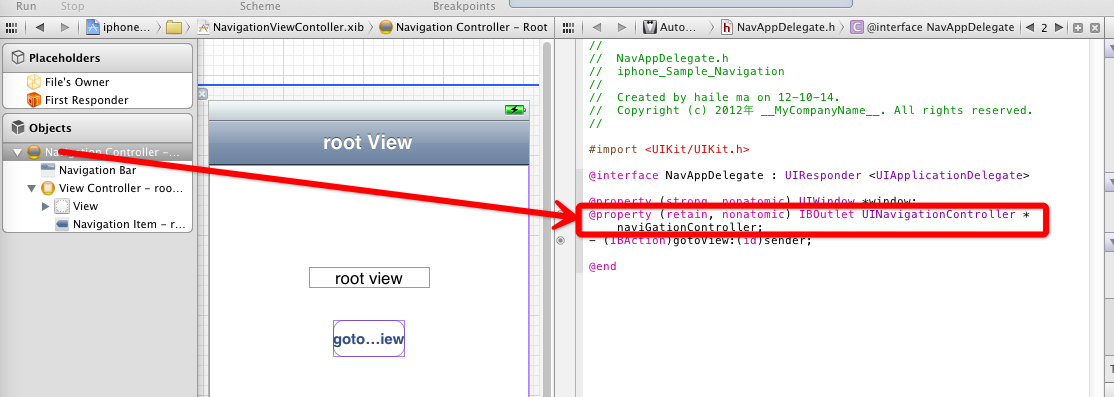Image resolution: width=1114 pixels, height=397 pixels.
Task: Select Navigation Controller – Root jump bar item
Action: [x=463, y=28]
